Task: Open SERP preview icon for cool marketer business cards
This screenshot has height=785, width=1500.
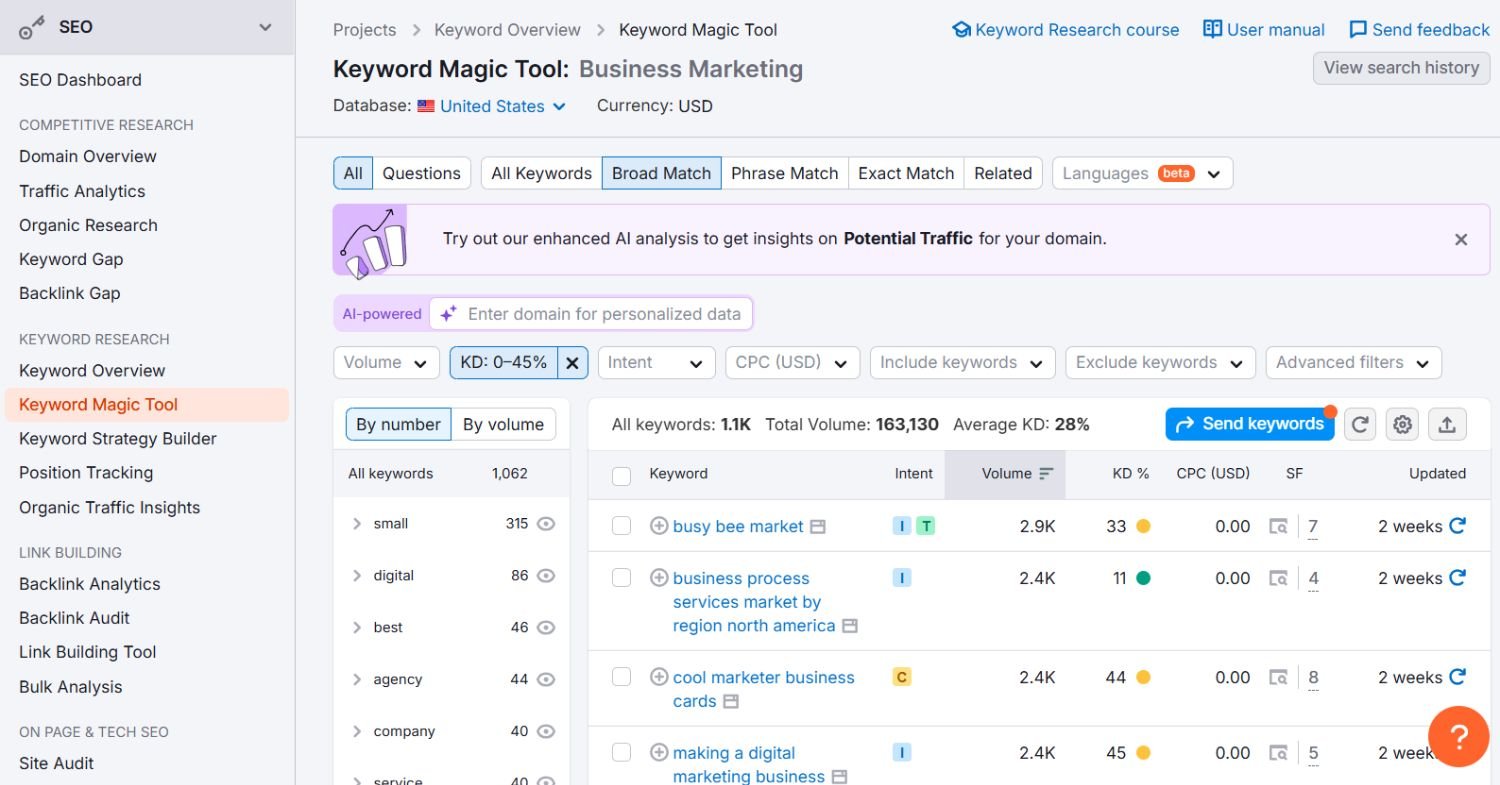Action: click(x=731, y=701)
